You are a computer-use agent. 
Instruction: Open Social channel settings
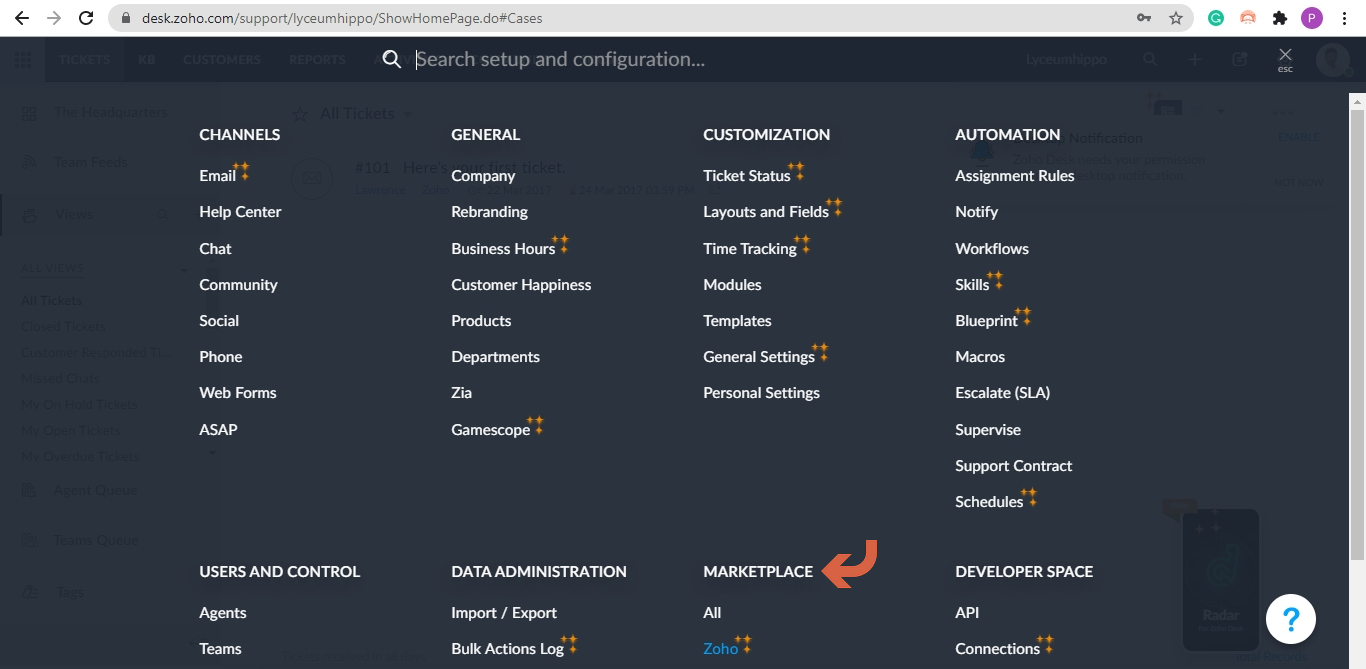219,320
